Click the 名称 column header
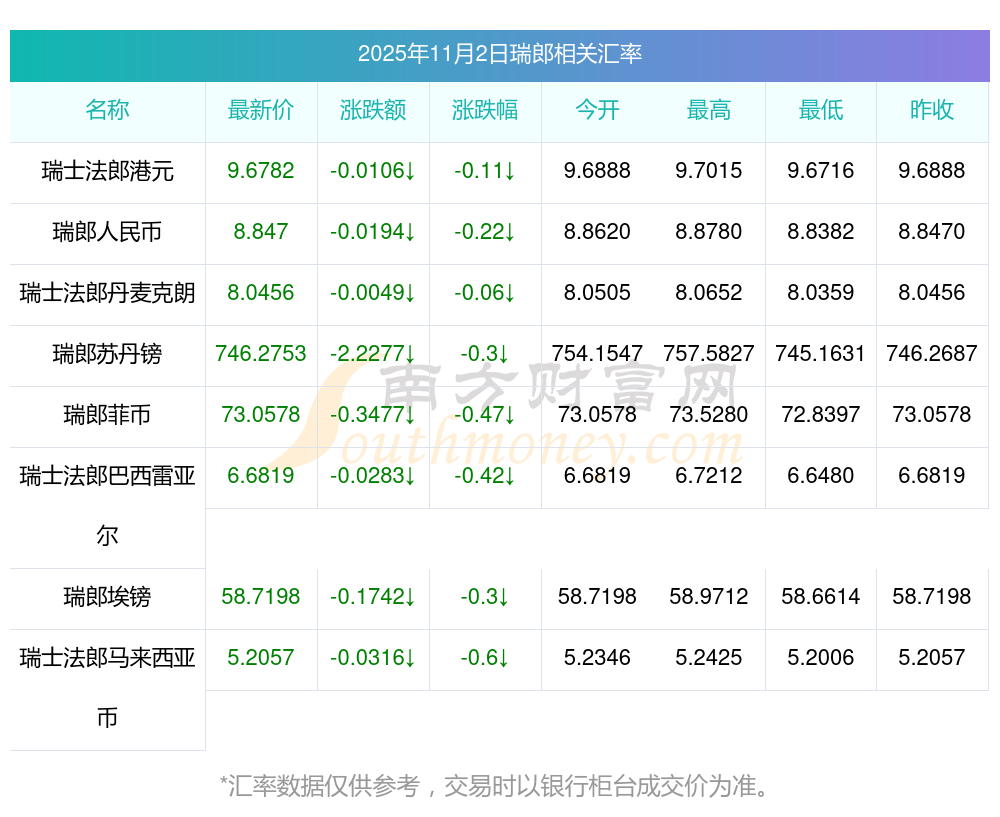Viewport: 1000px width, 817px height. pos(107,110)
